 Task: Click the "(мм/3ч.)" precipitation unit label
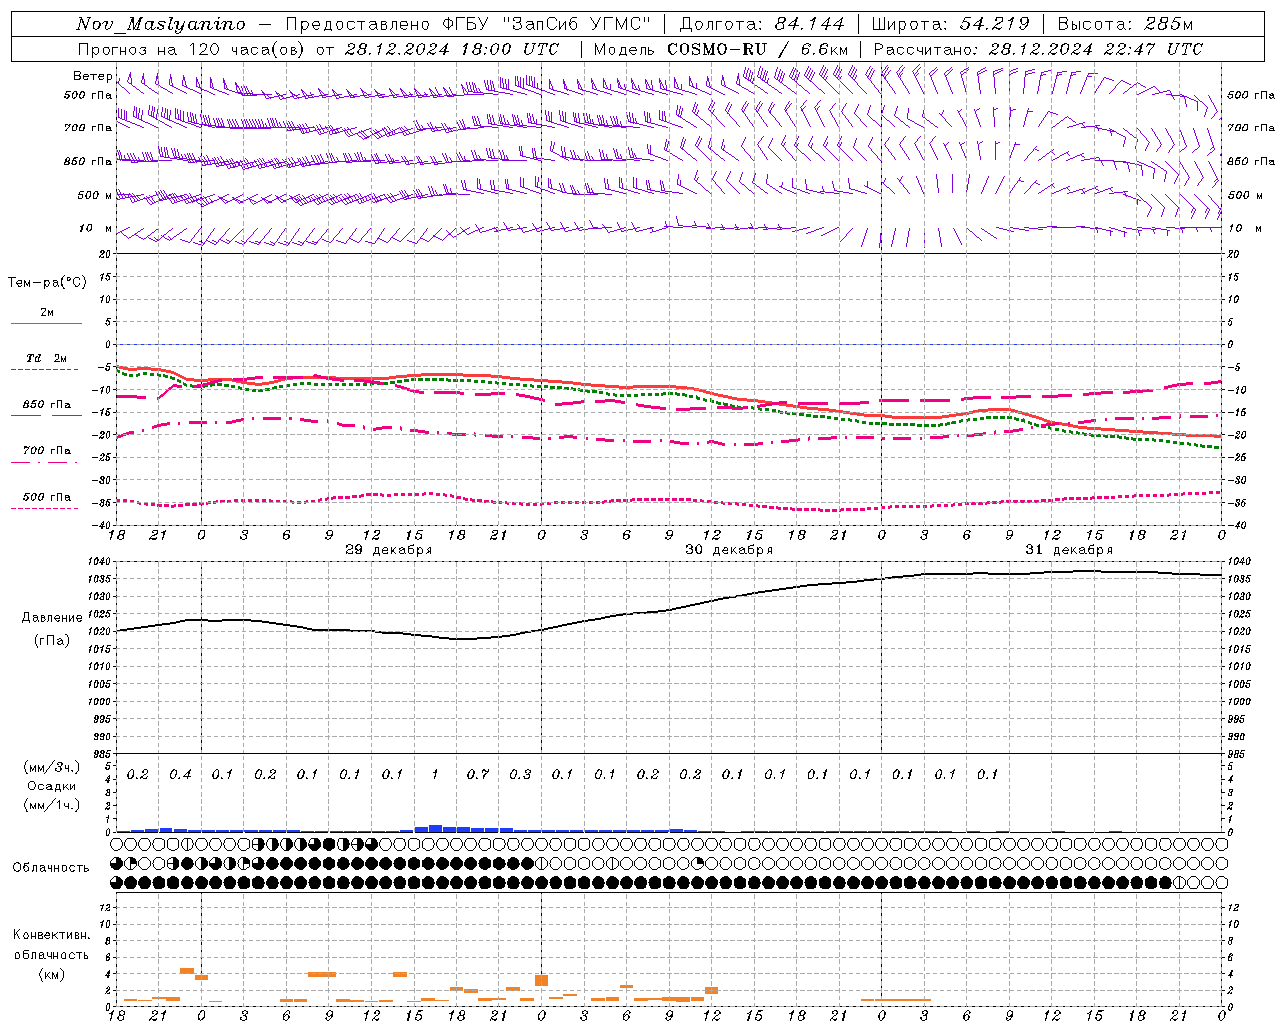pyautogui.click(x=52, y=767)
